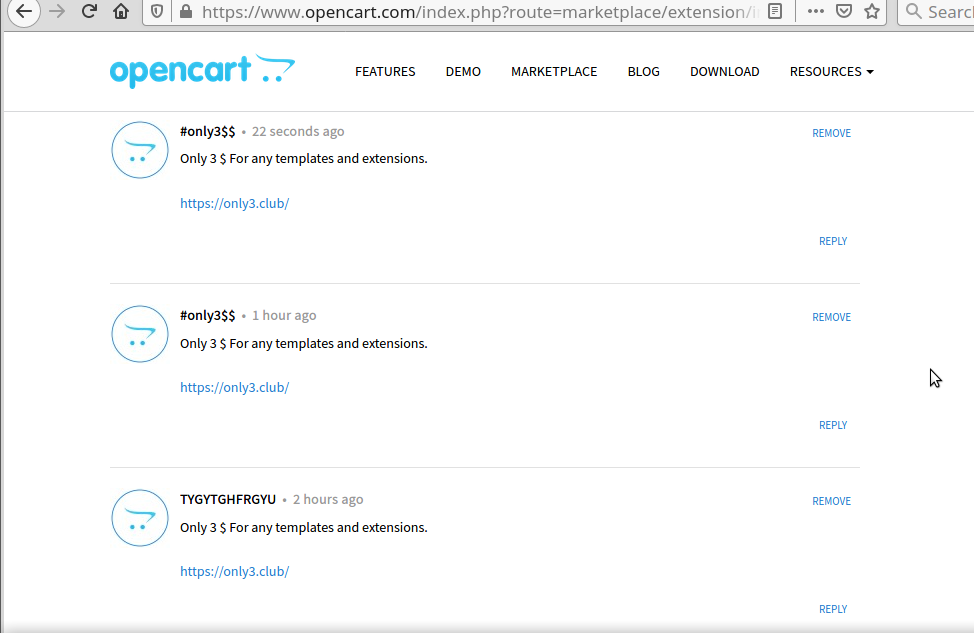
Task: Click comment text under TYGYTGHFRGYU
Action: tap(304, 527)
